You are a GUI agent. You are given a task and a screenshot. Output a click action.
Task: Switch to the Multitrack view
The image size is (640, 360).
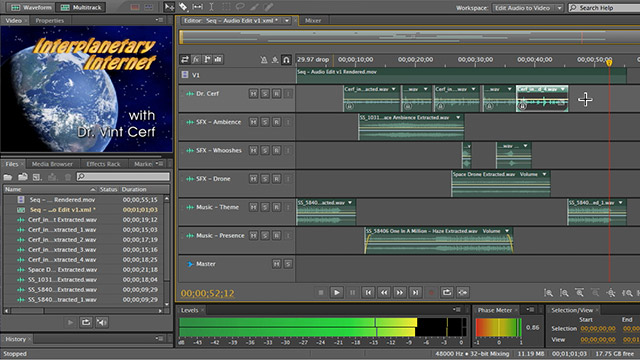(81, 7)
